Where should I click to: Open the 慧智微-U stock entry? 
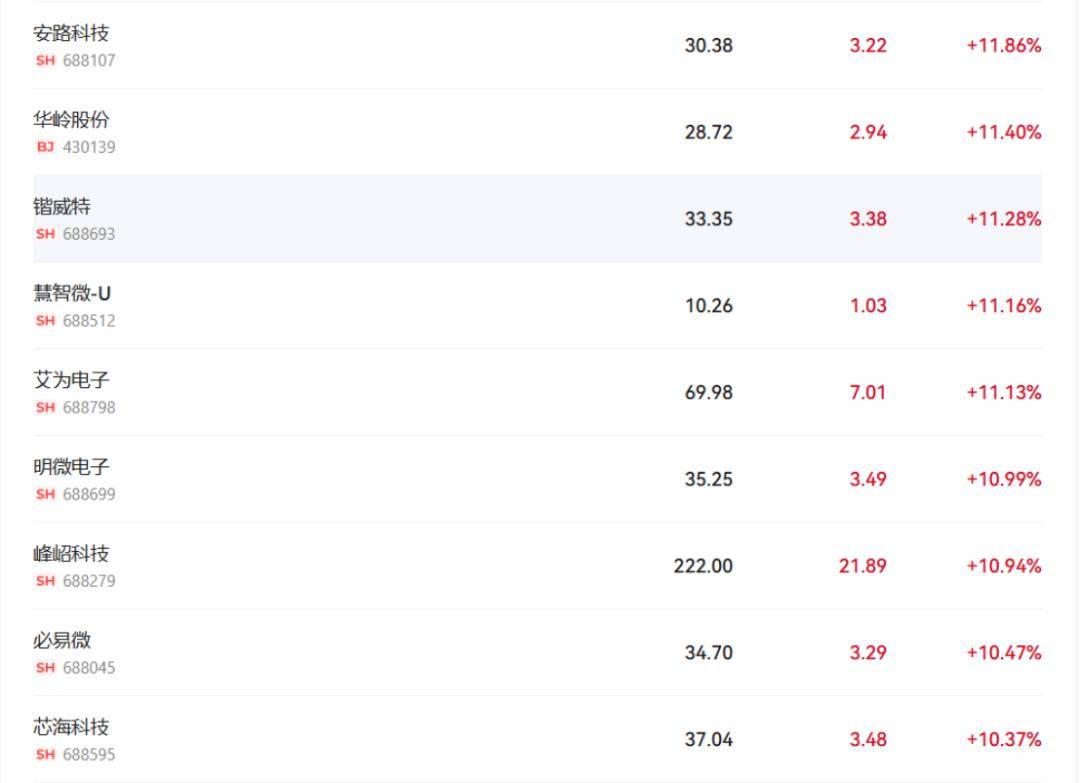[72, 293]
